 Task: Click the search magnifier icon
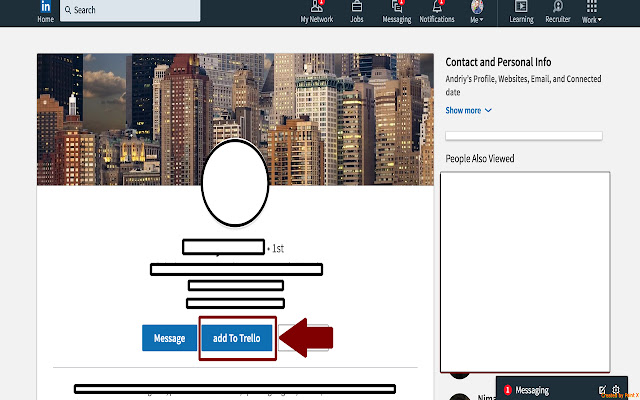point(68,10)
